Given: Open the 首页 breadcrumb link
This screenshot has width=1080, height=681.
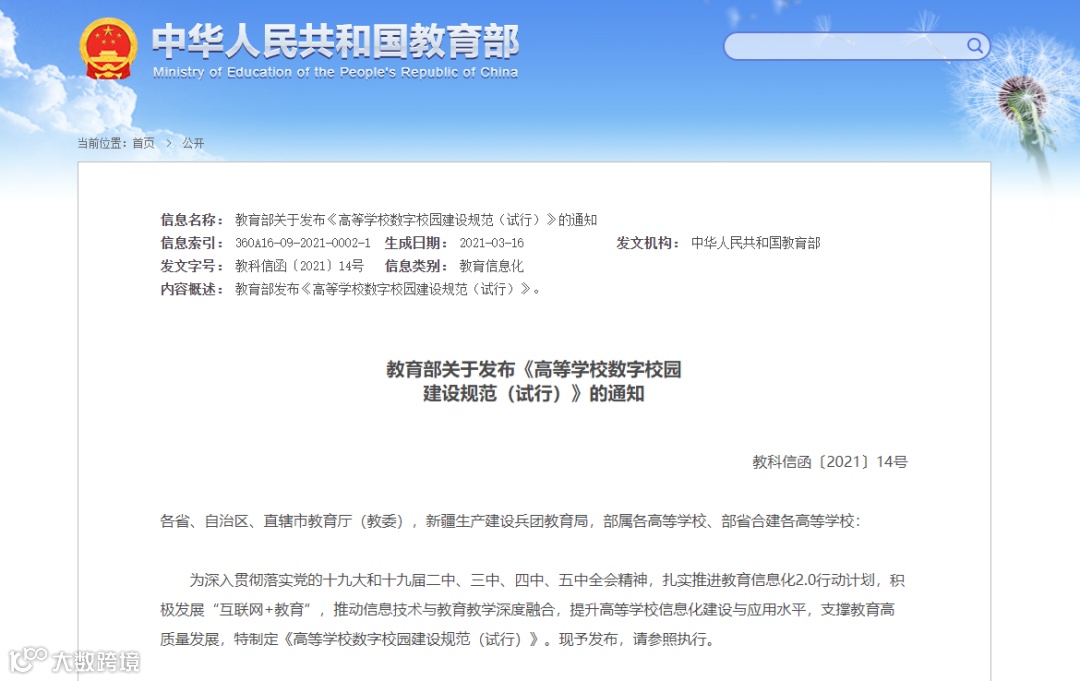Looking at the screenshot, I should click(143, 143).
